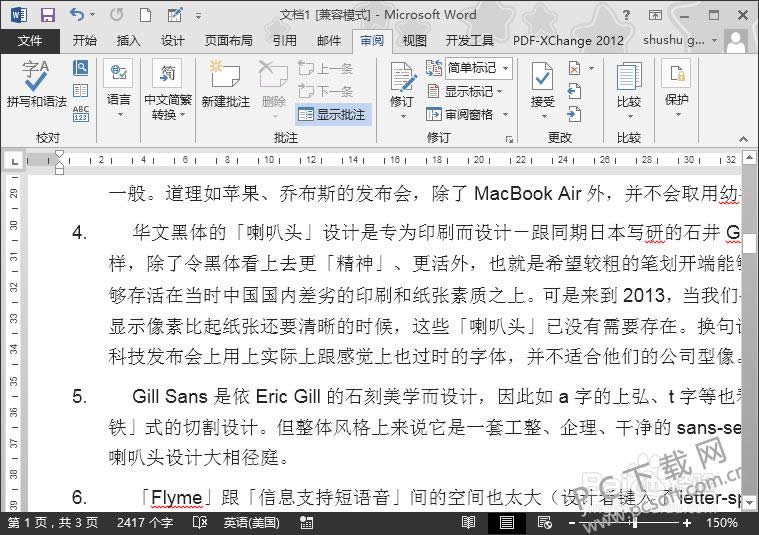Click the 比较 compare documents icon
759x535 pixels.
click(629, 76)
